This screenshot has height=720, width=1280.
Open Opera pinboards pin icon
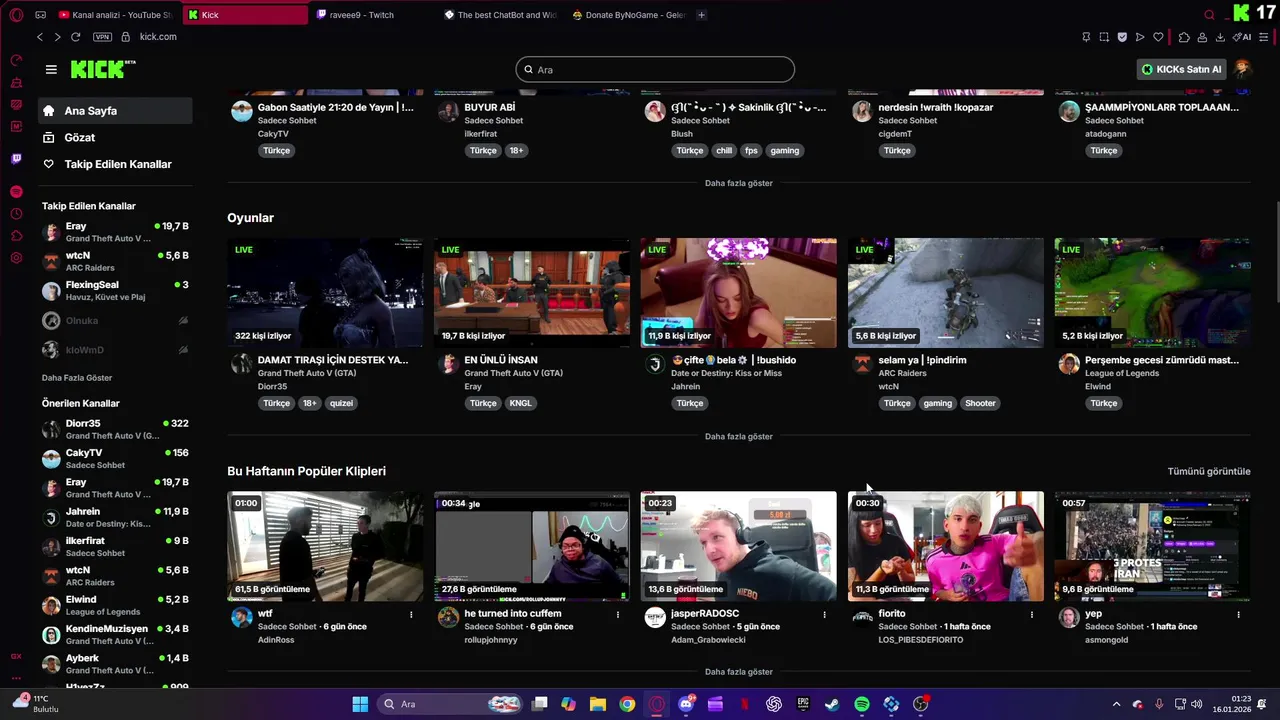(x=1086, y=37)
